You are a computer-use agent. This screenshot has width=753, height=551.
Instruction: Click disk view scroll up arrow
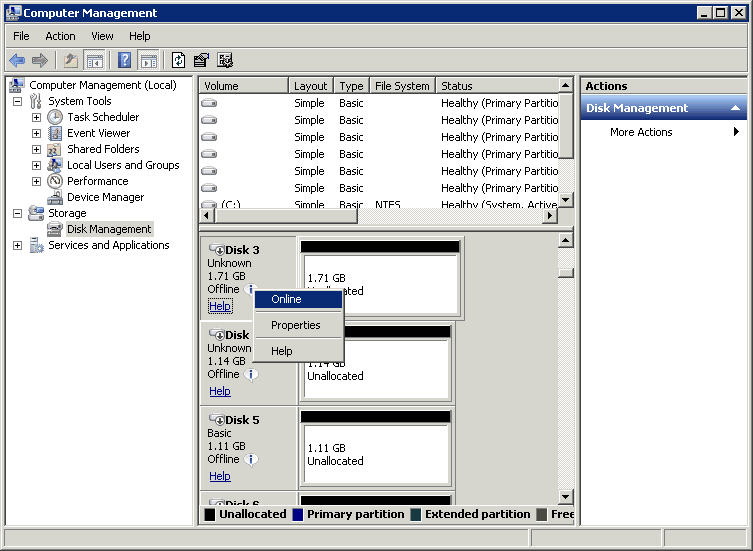click(x=566, y=240)
